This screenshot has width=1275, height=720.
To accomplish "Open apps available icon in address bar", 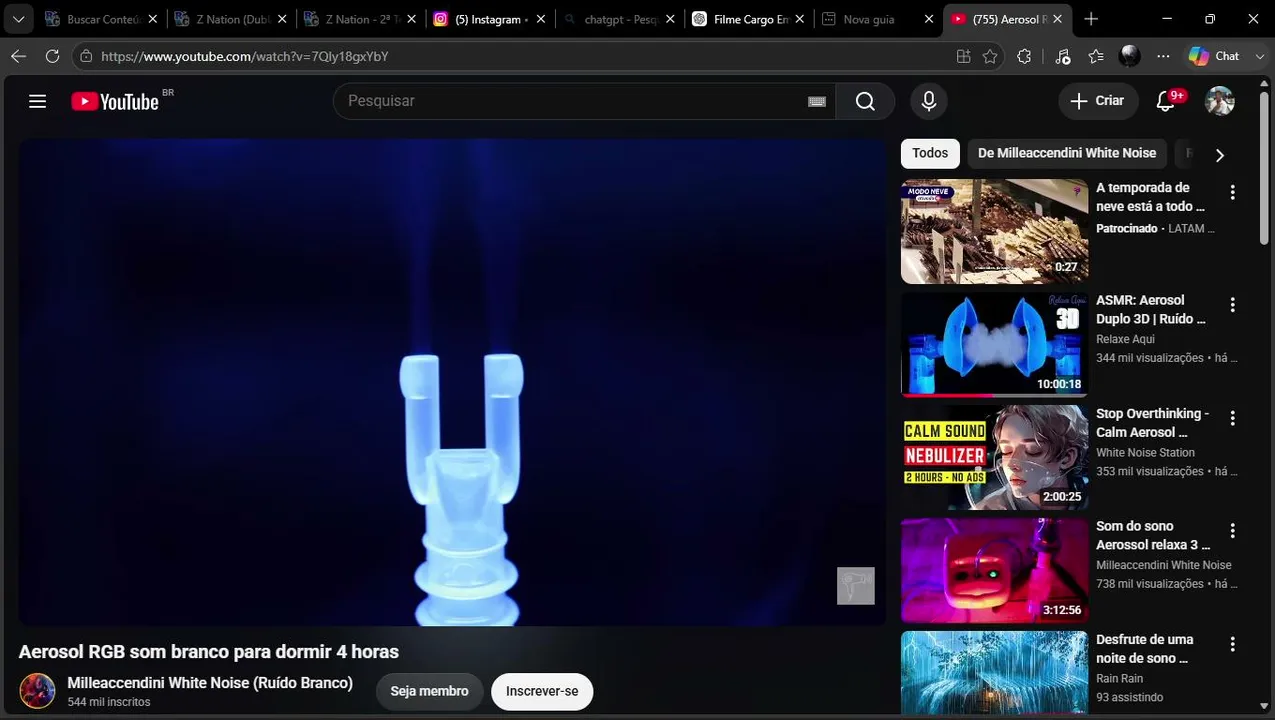I will (x=963, y=56).
